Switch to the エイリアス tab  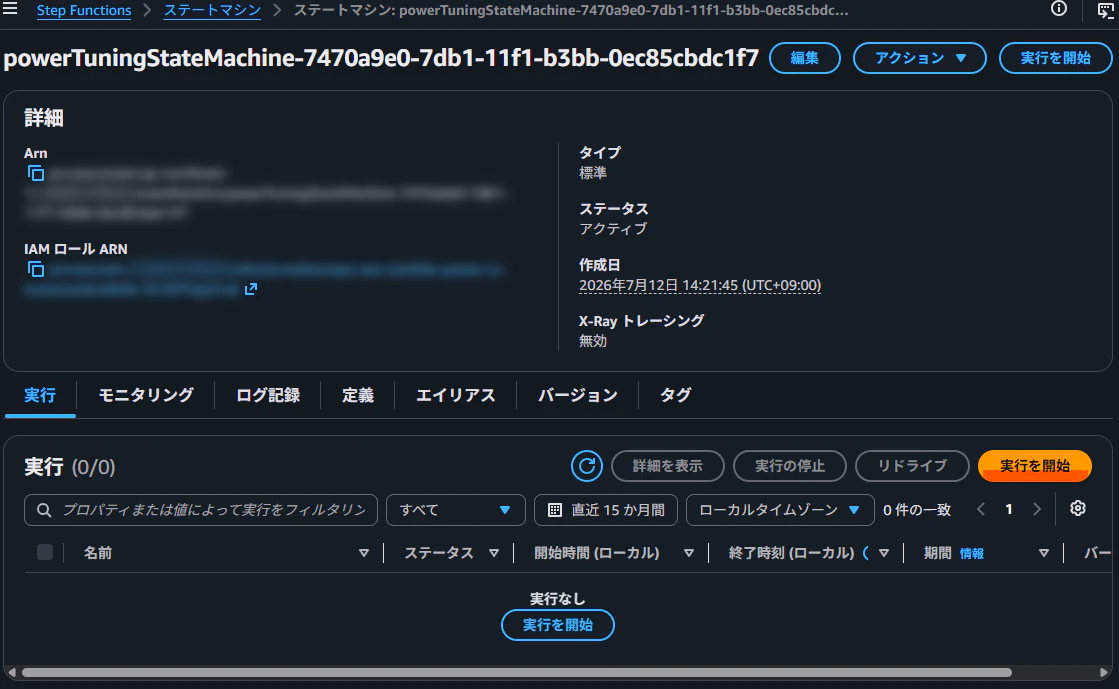[x=455, y=395]
